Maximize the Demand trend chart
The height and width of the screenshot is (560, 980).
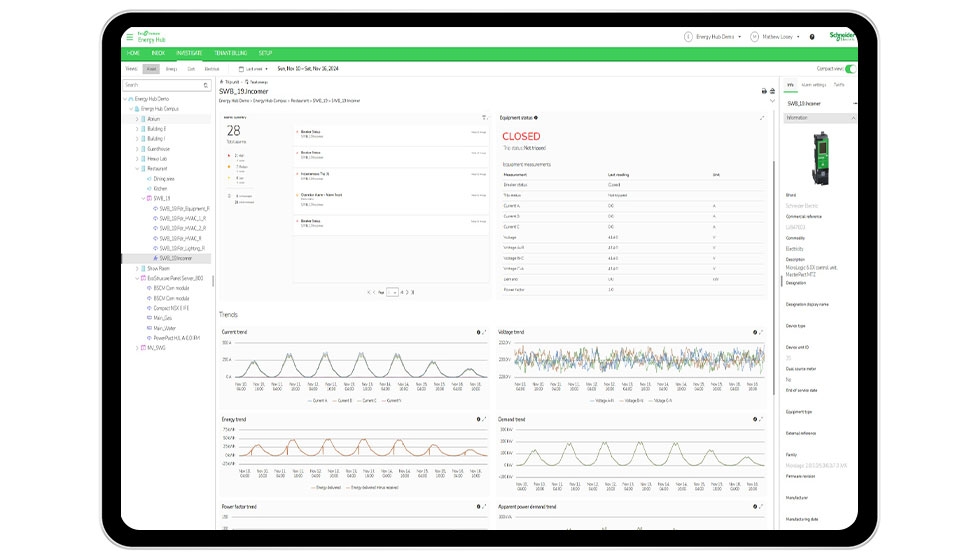(x=762, y=419)
